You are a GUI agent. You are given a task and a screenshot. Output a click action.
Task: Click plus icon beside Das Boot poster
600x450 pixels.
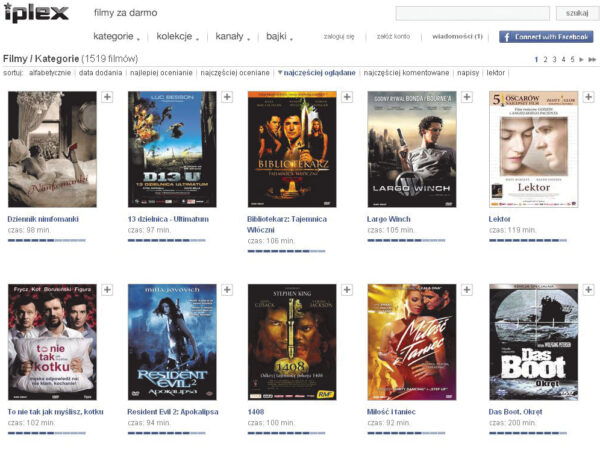click(x=587, y=290)
